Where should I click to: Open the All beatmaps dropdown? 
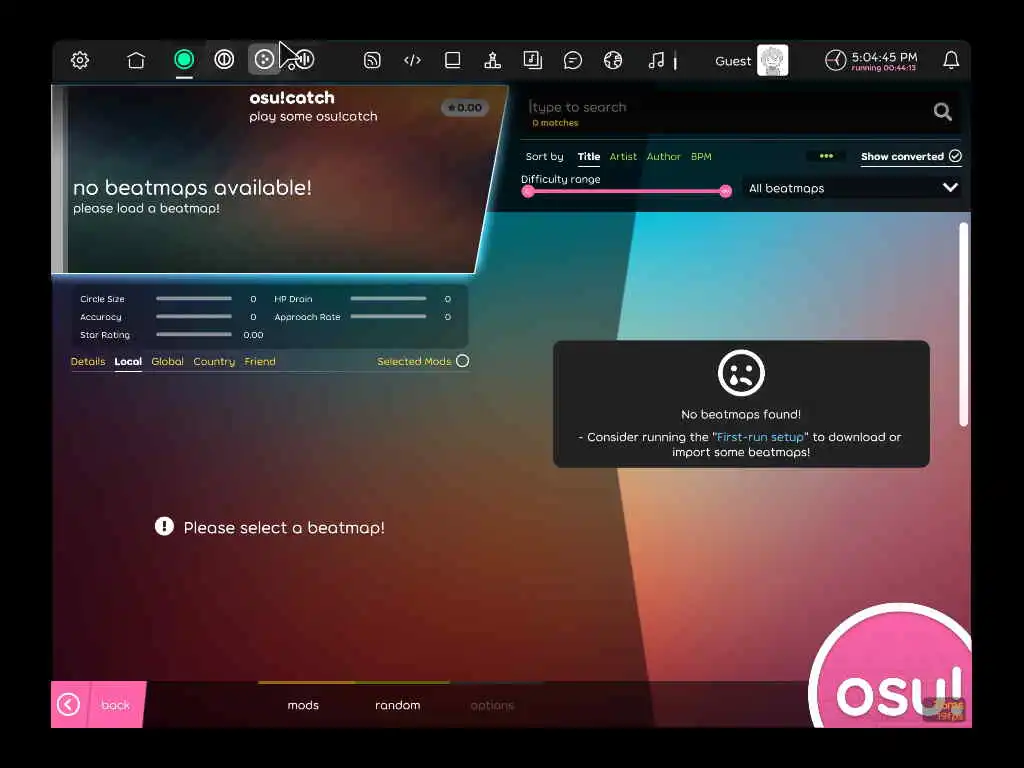pyautogui.click(x=852, y=188)
